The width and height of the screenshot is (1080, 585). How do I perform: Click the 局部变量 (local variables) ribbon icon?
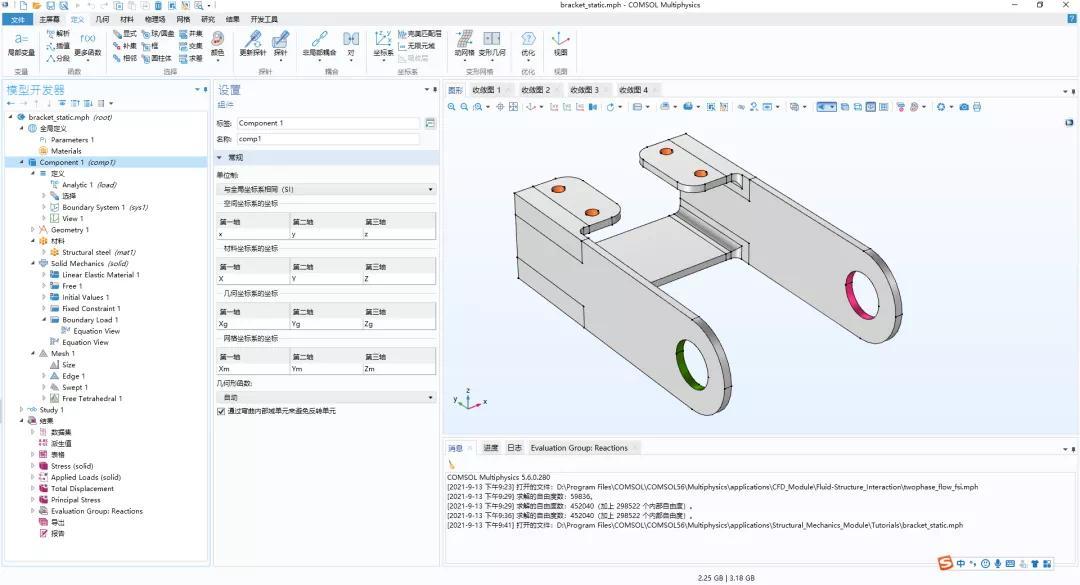point(21,44)
